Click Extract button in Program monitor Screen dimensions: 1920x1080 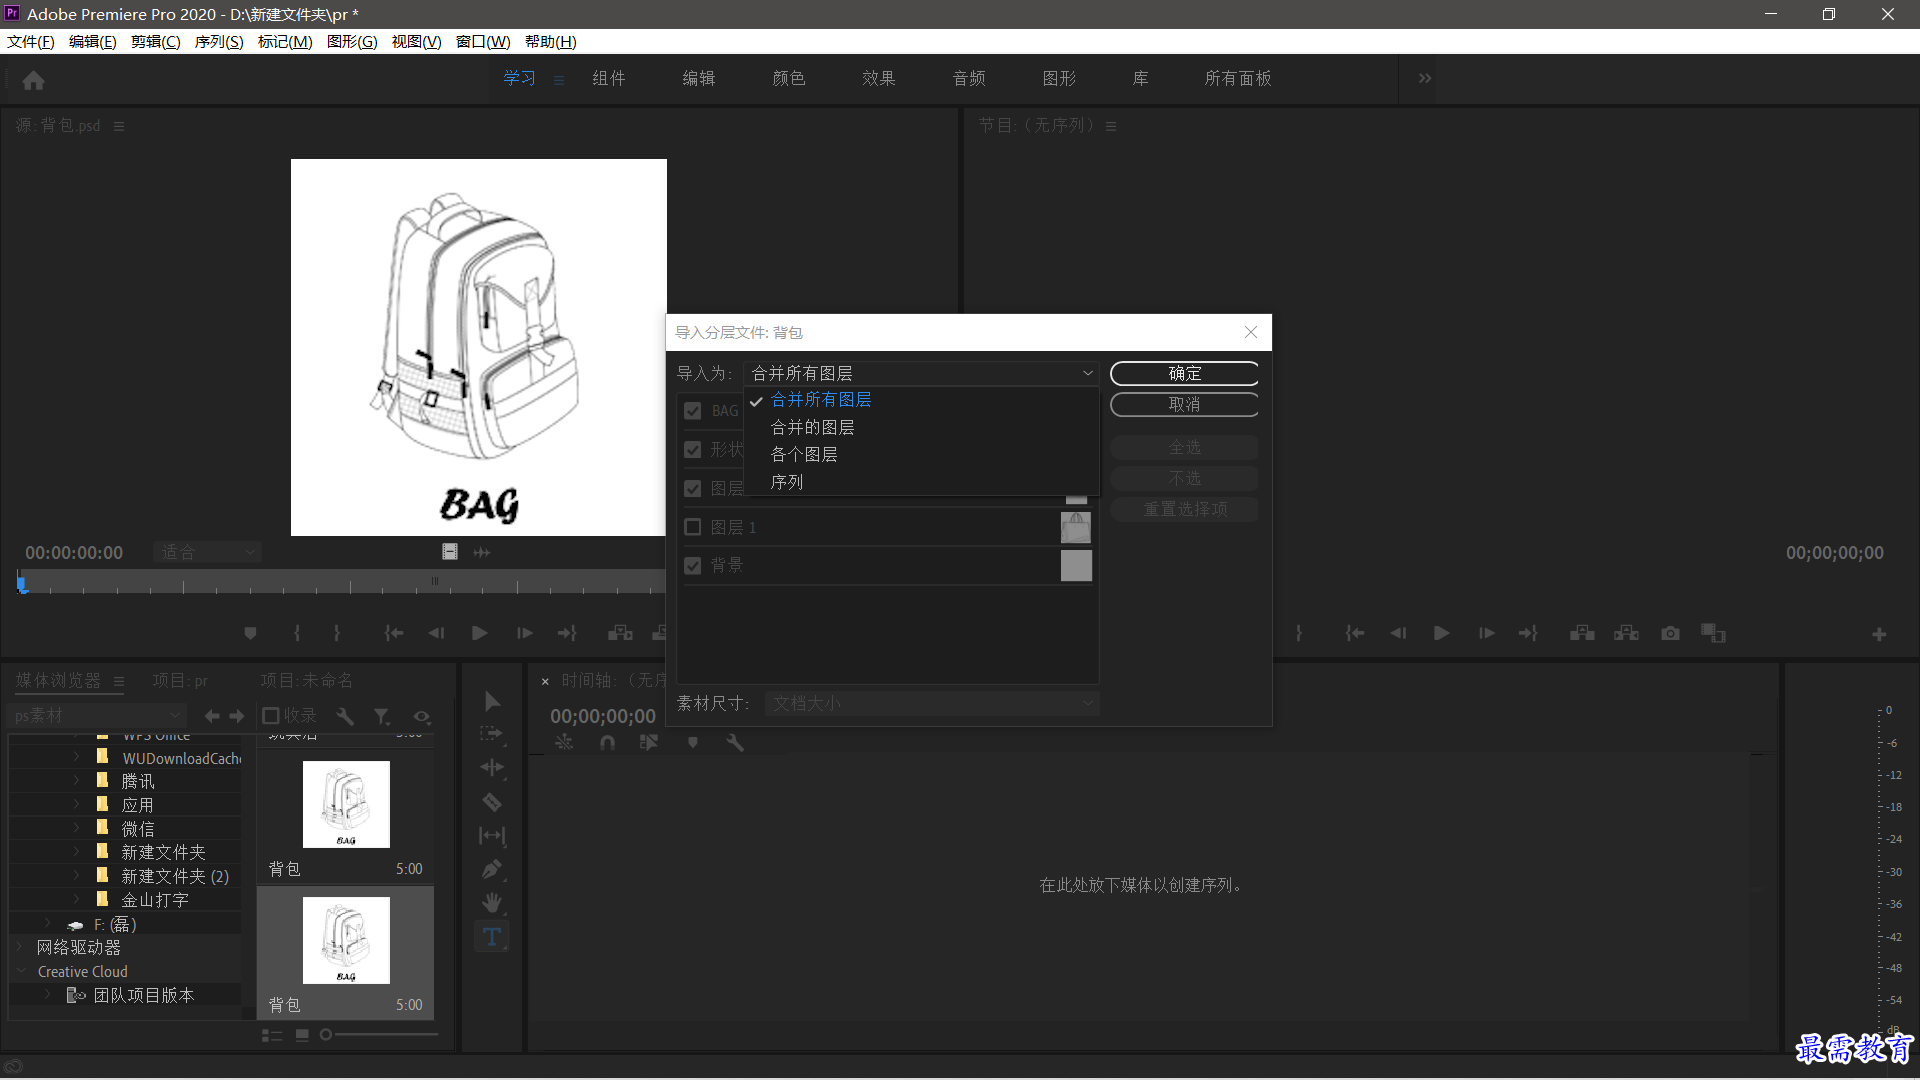point(1626,633)
